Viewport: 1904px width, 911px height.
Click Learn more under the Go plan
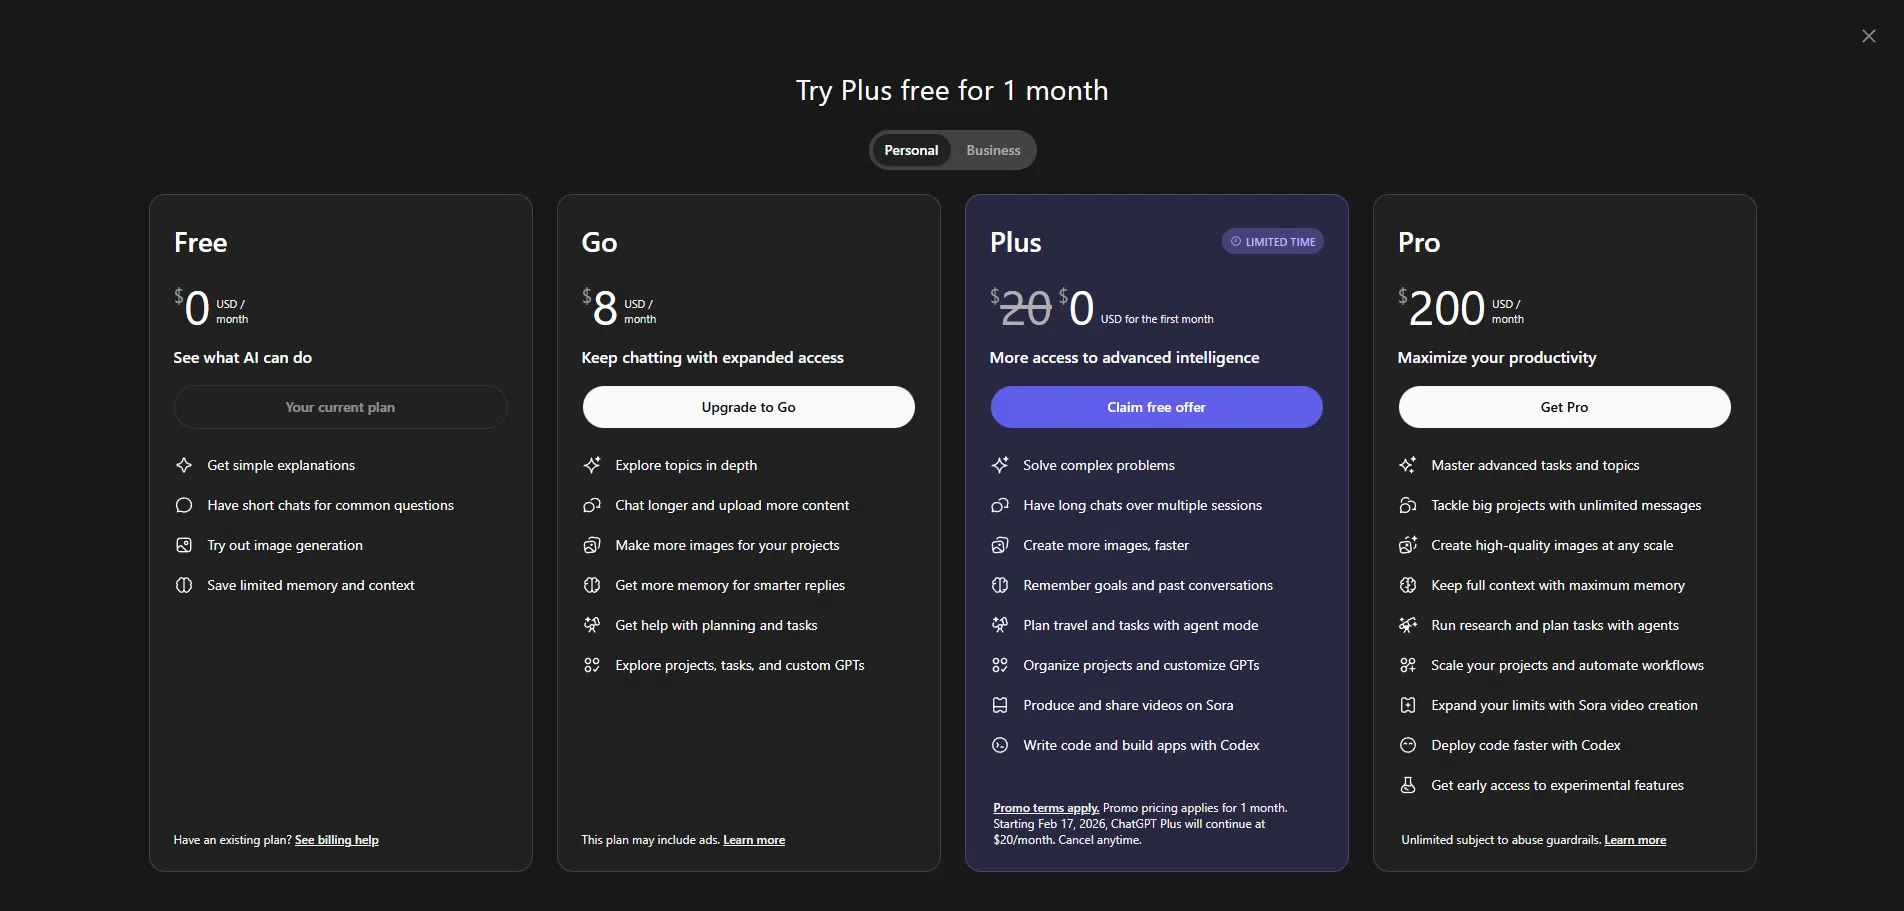[753, 840]
